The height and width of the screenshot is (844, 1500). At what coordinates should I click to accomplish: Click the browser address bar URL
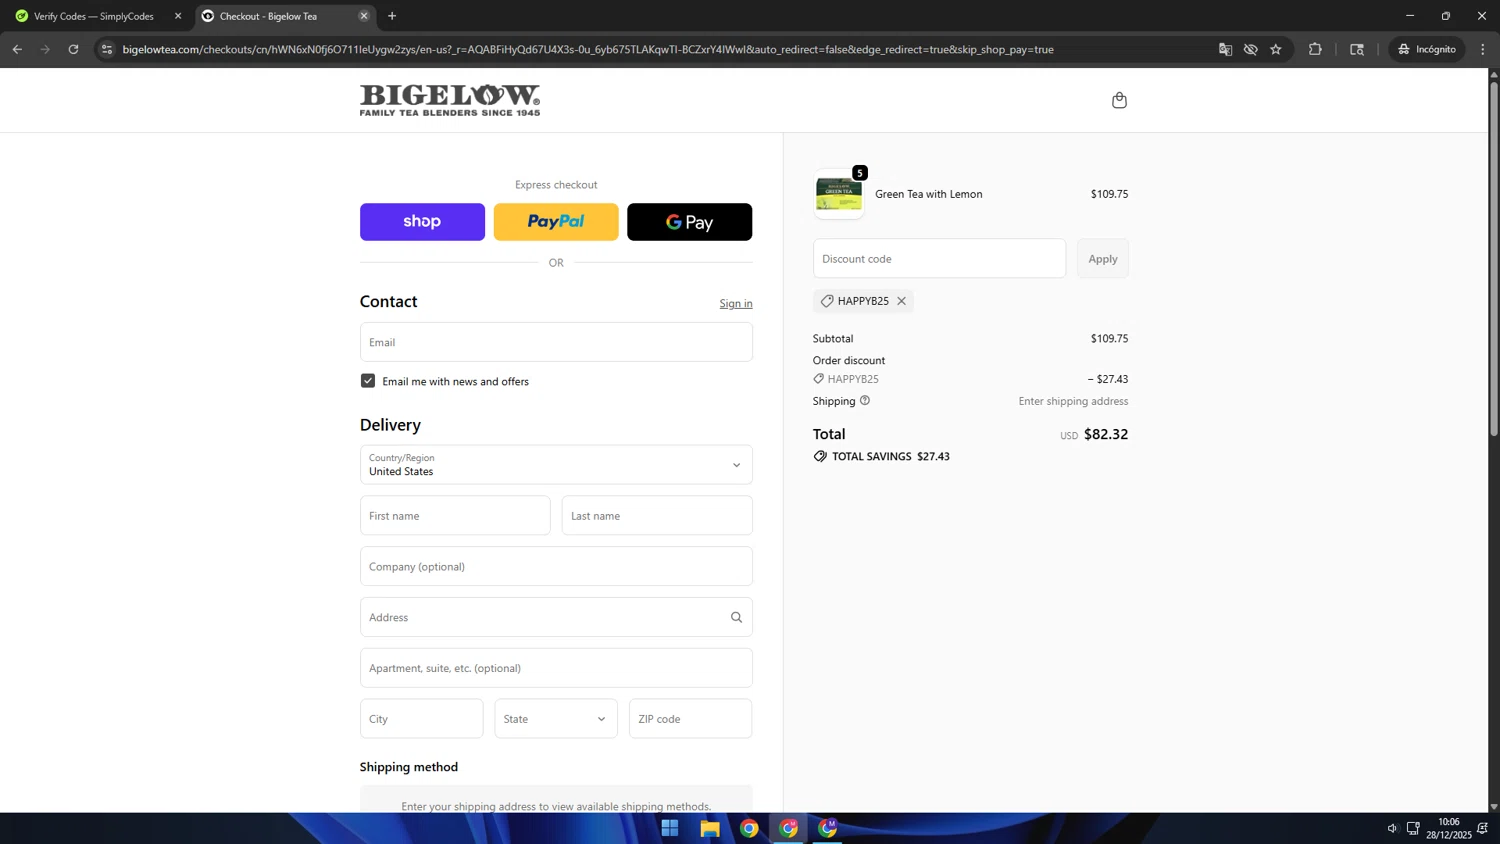(588, 49)
